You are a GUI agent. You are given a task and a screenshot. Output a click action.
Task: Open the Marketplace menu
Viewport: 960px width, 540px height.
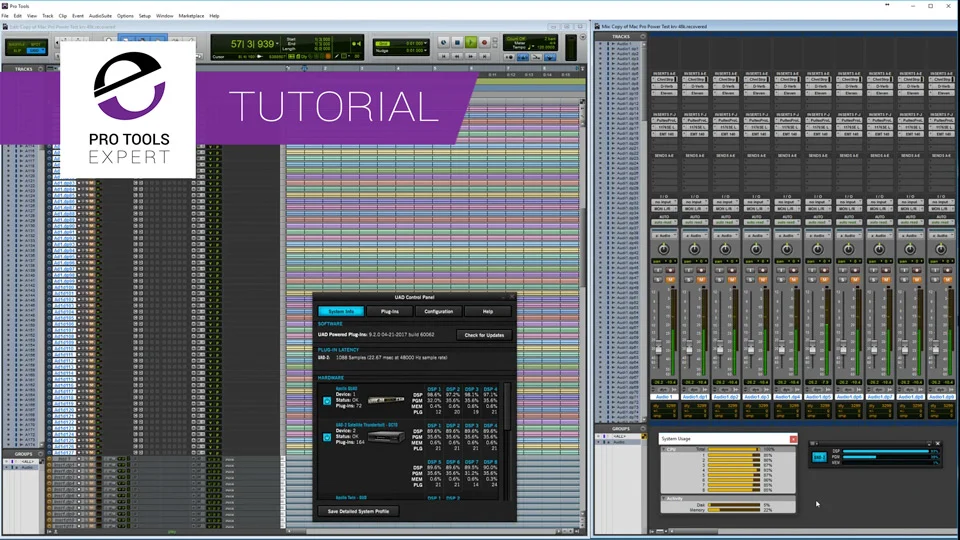(x=191, y=16)
